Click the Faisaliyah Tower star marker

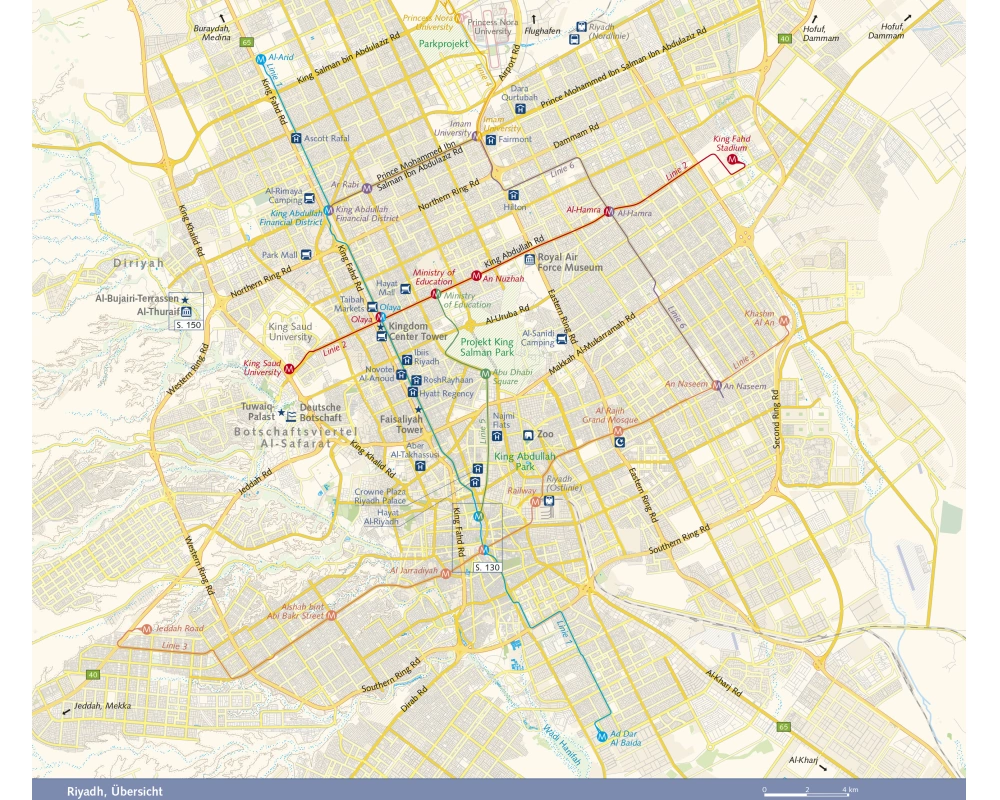pyautogui.click(x=418, y=411)
